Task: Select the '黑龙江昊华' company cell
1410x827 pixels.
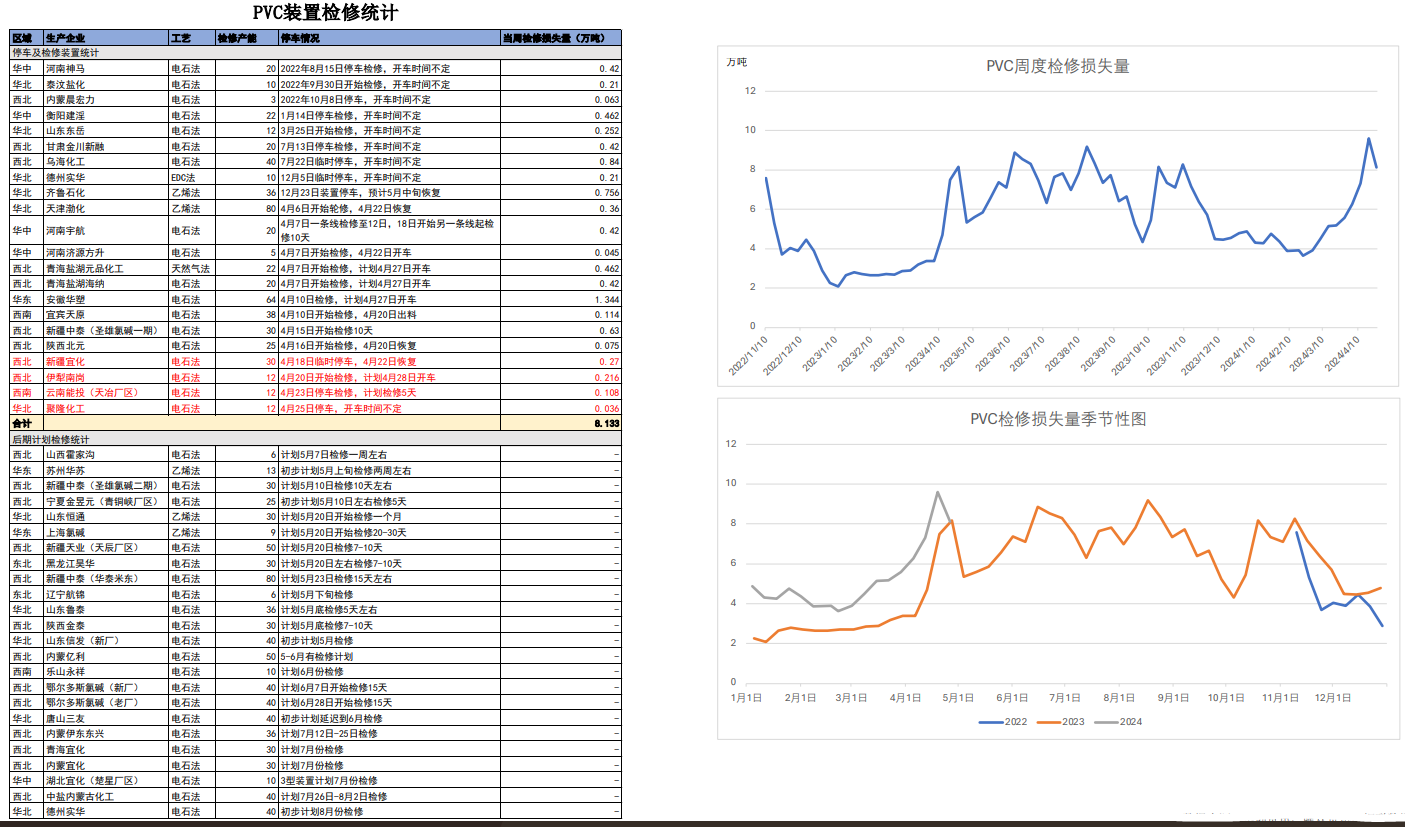Action: pos(106,563)
